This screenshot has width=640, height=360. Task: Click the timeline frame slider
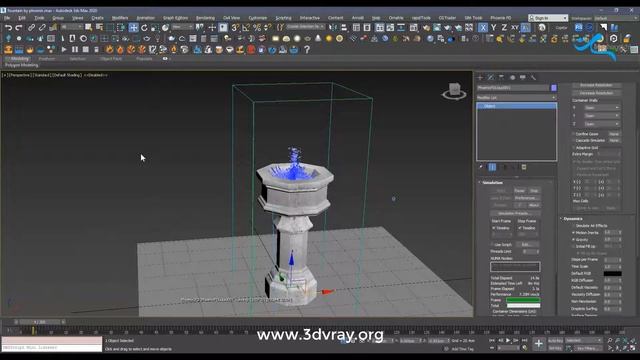[41, 322]
